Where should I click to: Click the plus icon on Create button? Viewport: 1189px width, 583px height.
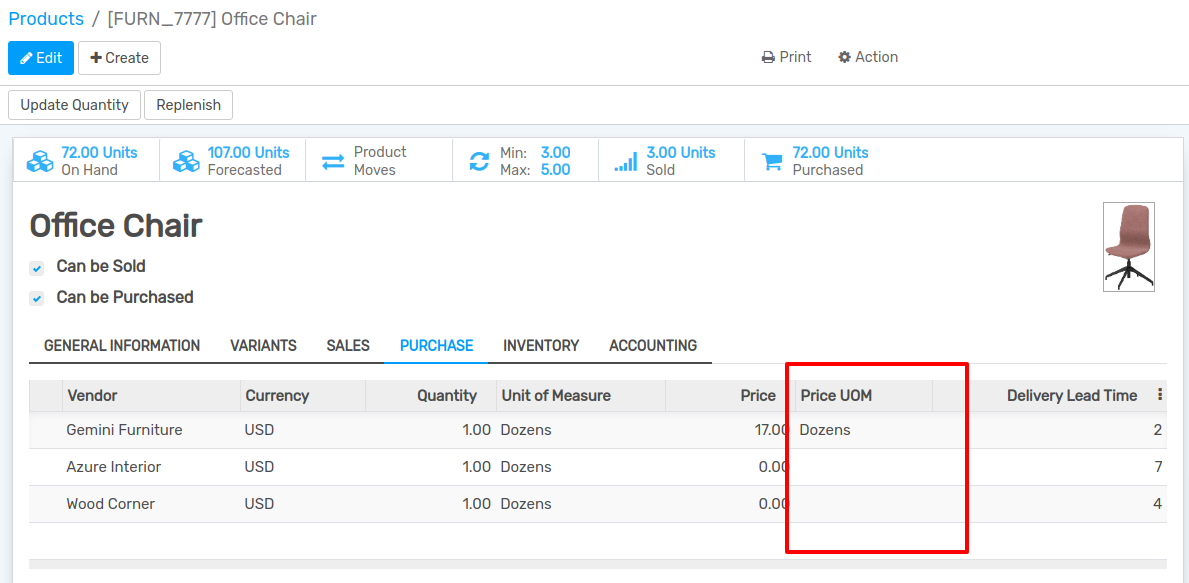[94, 57]
